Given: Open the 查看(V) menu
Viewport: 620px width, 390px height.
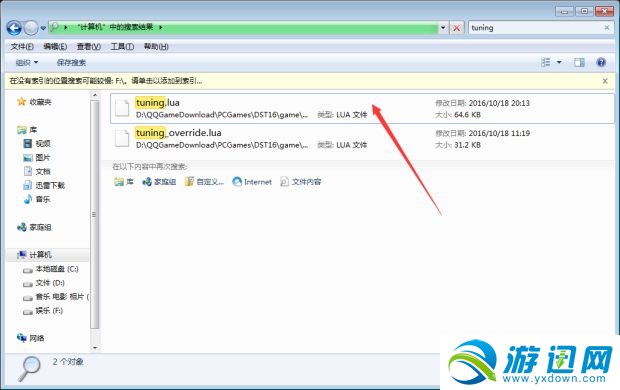Looking at the screenshot, I should click(89, 47).
